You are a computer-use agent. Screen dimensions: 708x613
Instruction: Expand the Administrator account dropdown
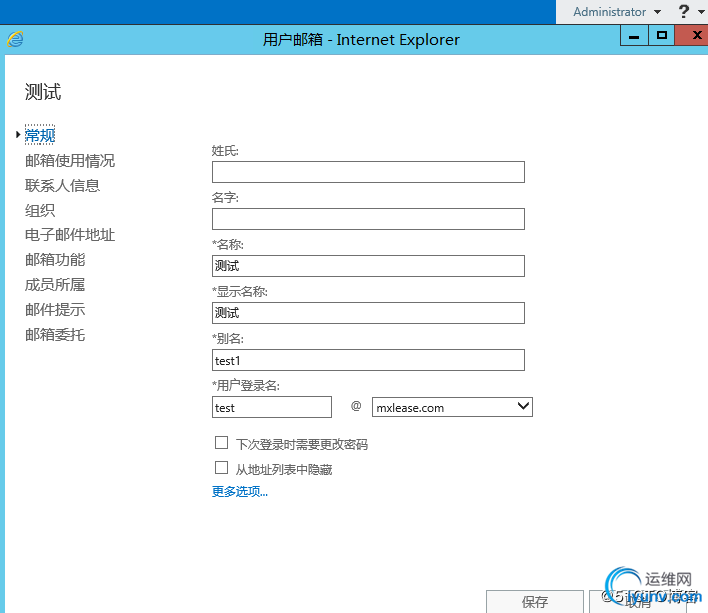coord(617,12)
